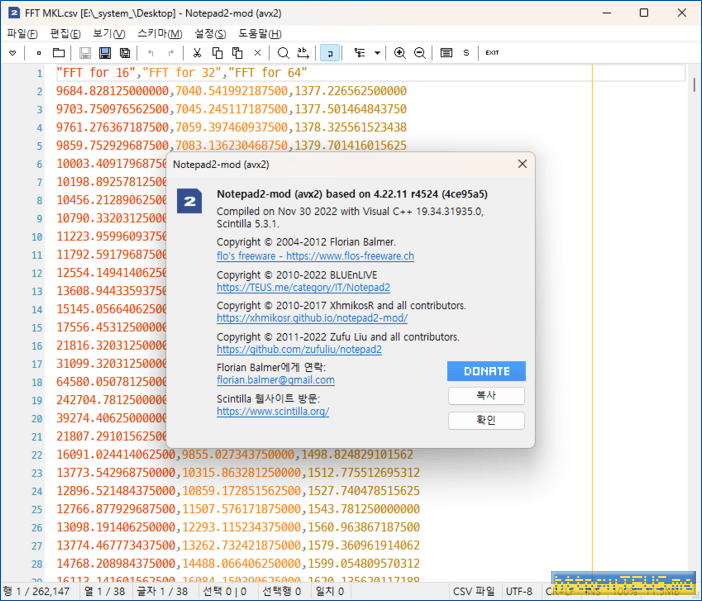Open 도움말(H) menu
This screenshot has height=601, width=702.
(260, 34)
